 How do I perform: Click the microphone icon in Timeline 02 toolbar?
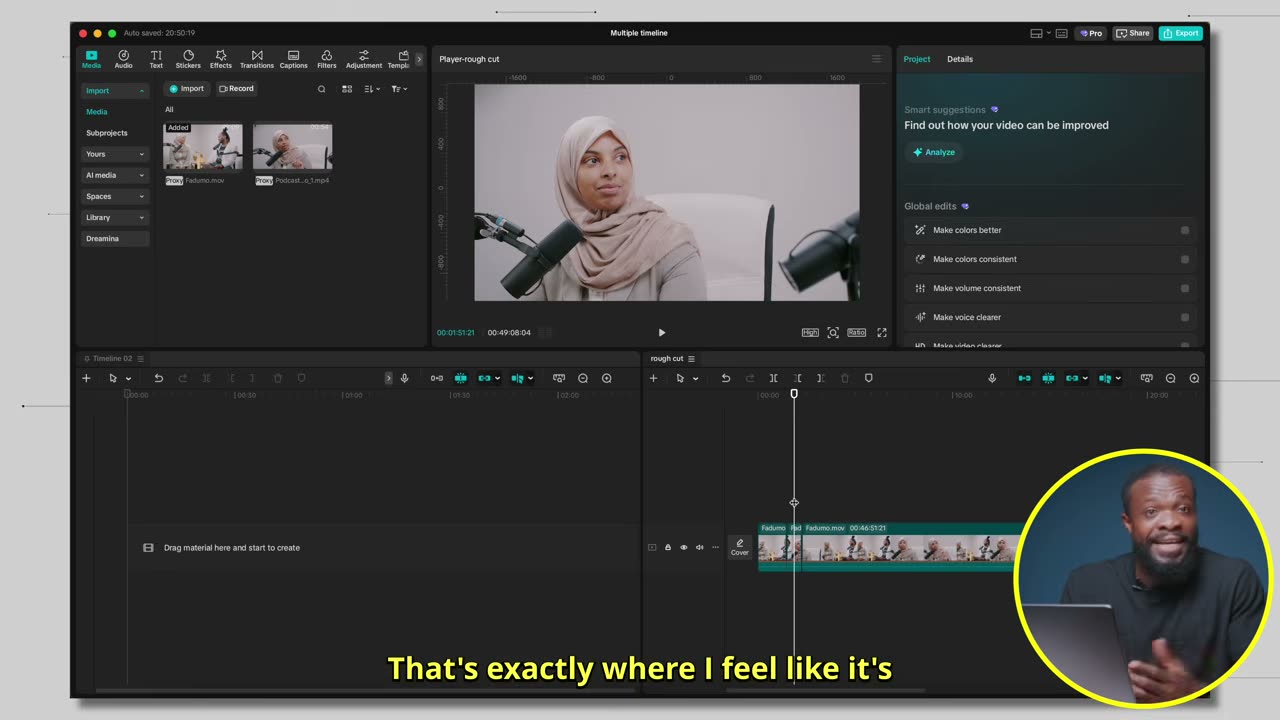404,378
